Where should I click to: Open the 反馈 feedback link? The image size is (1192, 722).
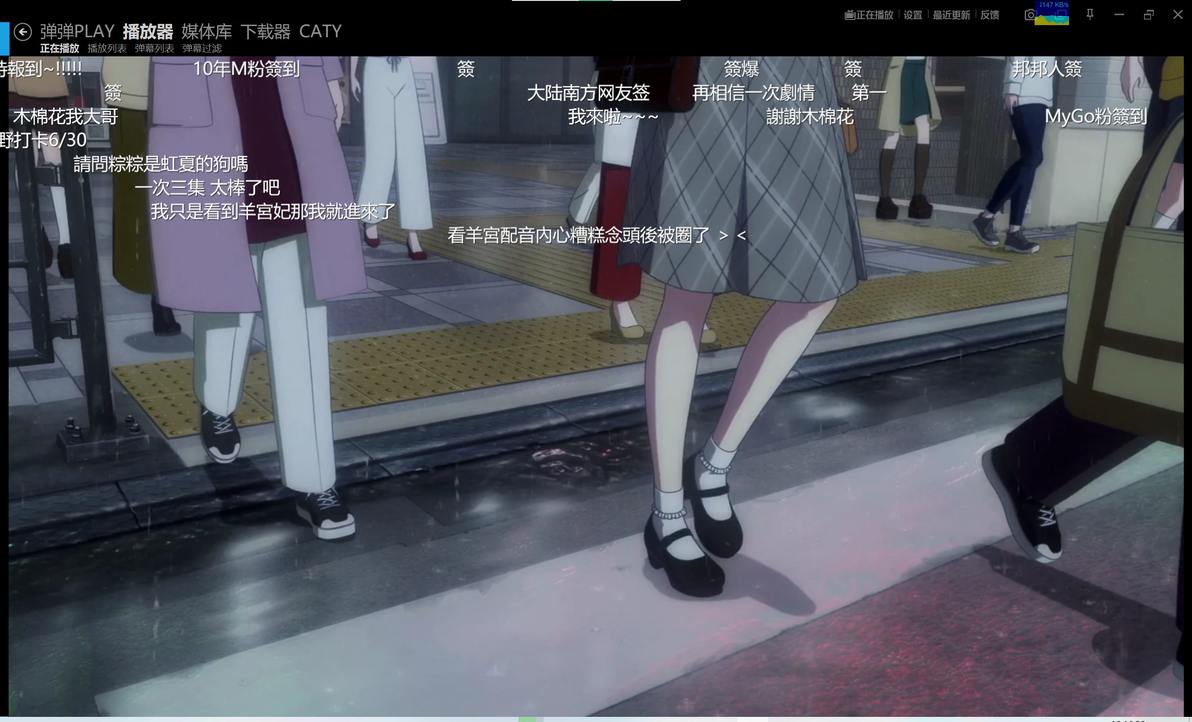tap(989, 14)
